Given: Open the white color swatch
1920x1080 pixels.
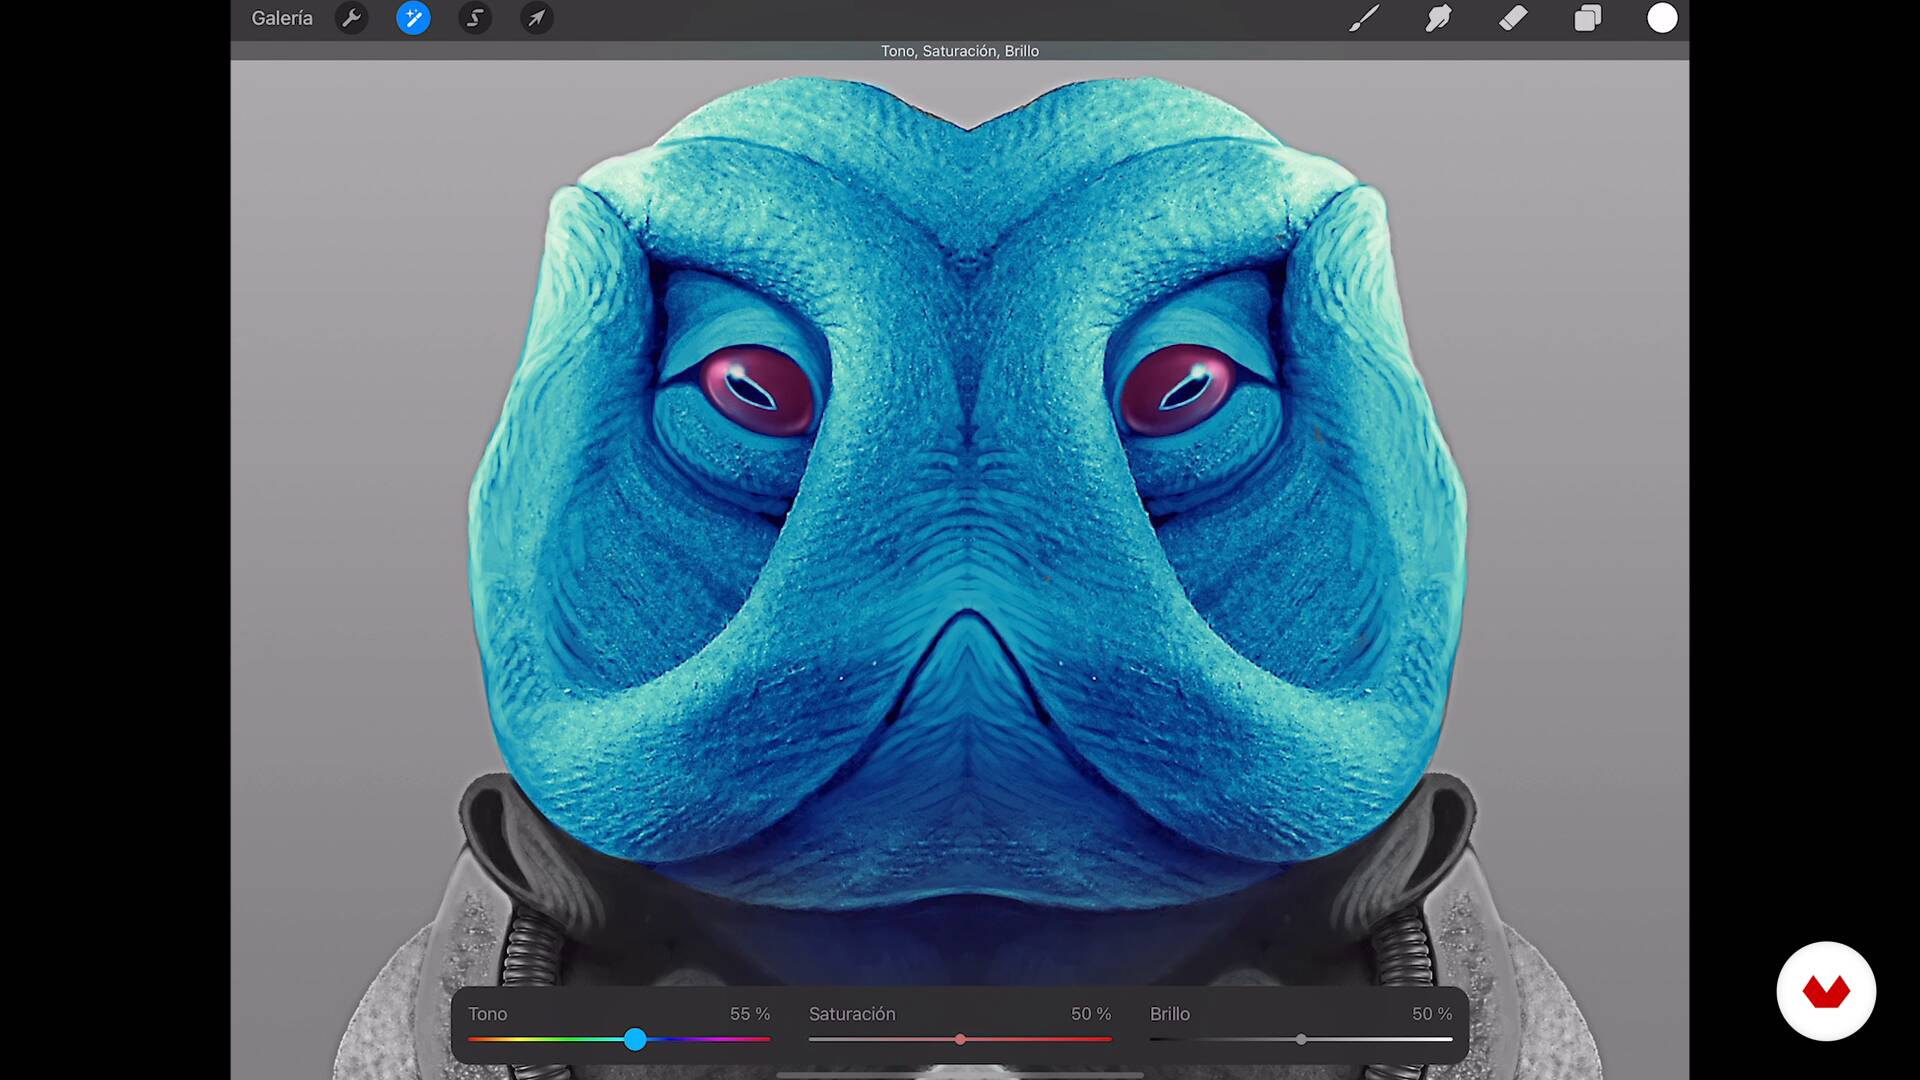Looking at the screenshot, I should (x=1662, y=18).
